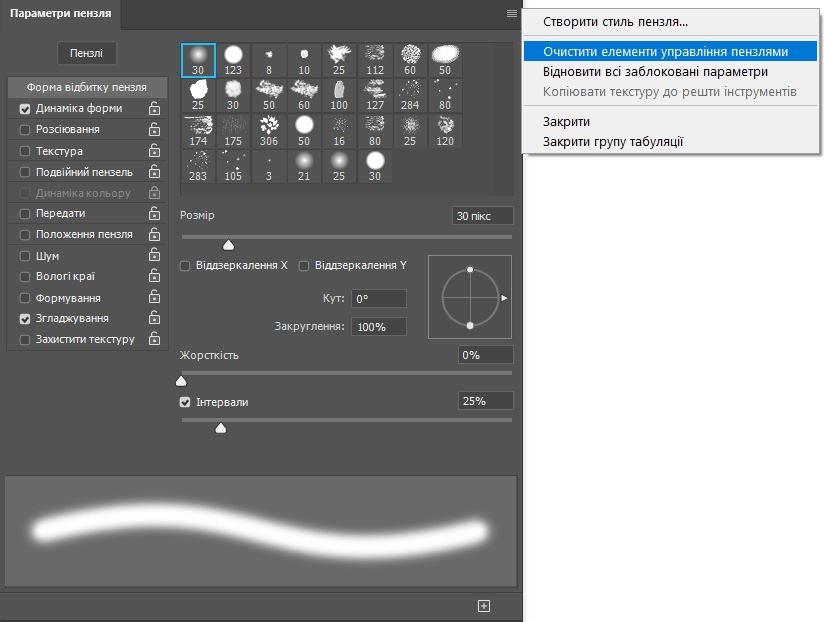
Task: Click the Закруглення percentage field
Action: tap(379, 327)
